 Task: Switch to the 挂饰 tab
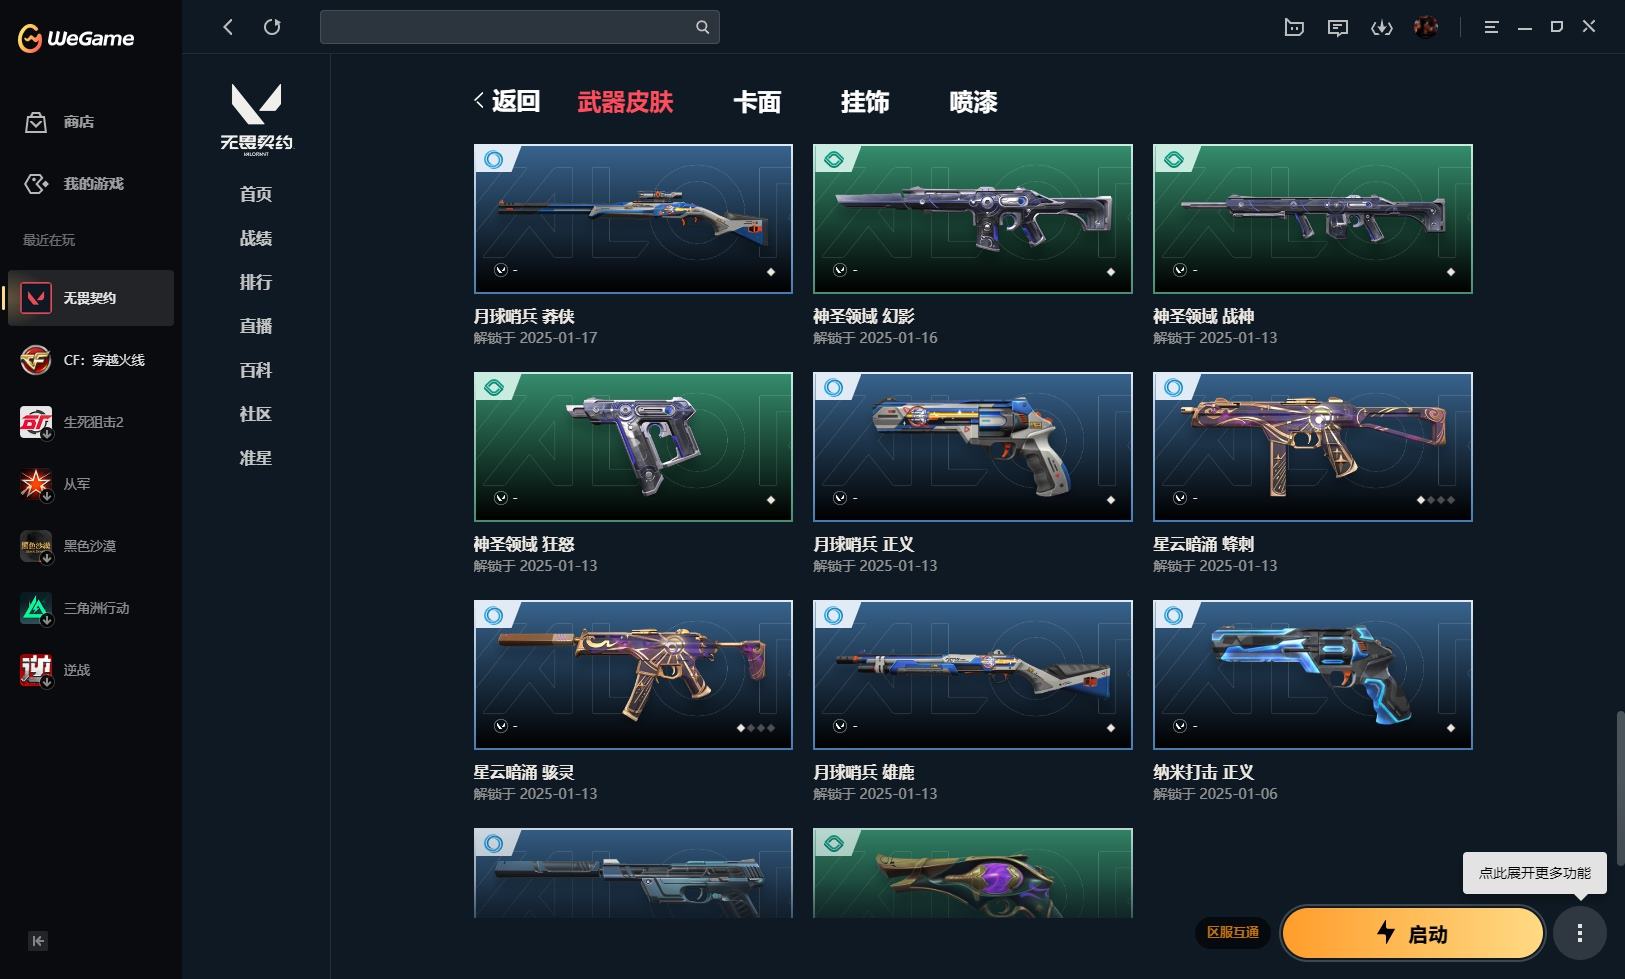point(865,102)
